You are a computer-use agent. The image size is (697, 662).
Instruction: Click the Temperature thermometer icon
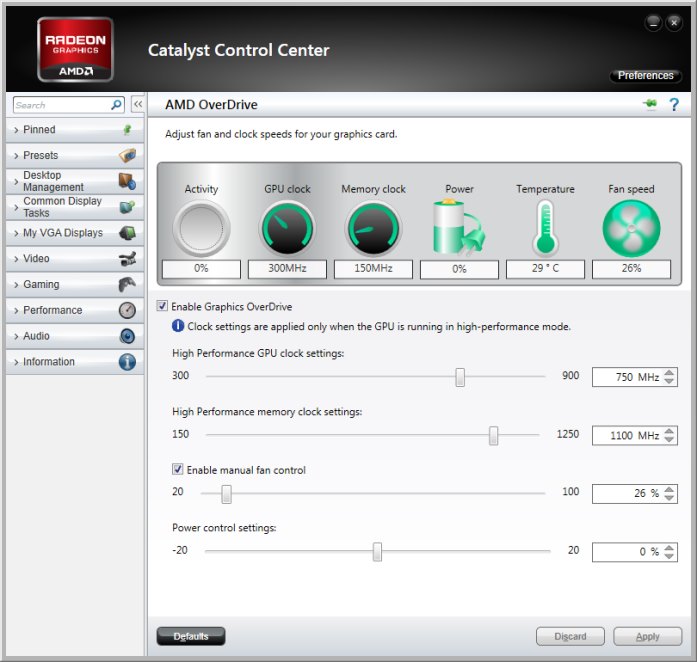click(545, 228)
